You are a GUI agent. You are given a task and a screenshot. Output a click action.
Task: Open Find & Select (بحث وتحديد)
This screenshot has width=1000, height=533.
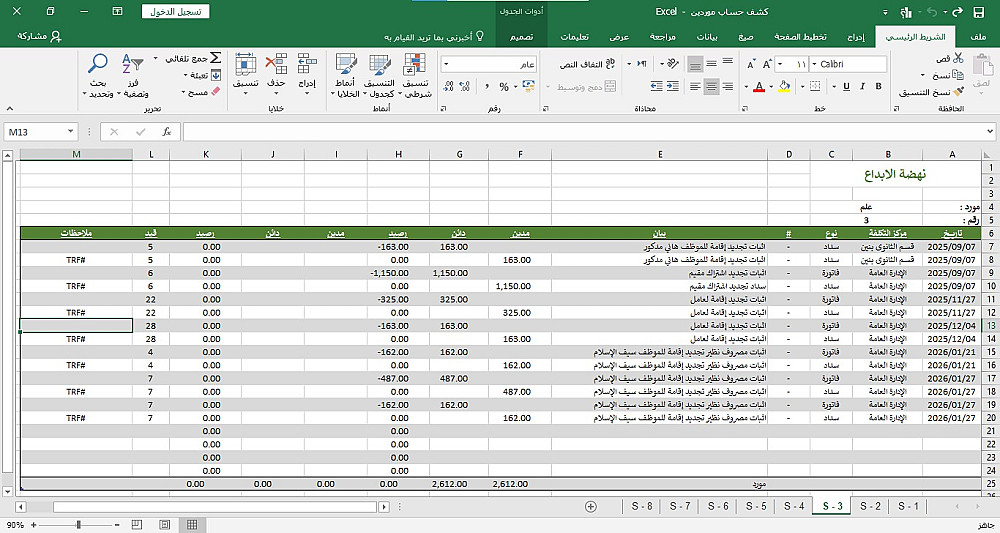pyautogui.click(x=98, y=75)
